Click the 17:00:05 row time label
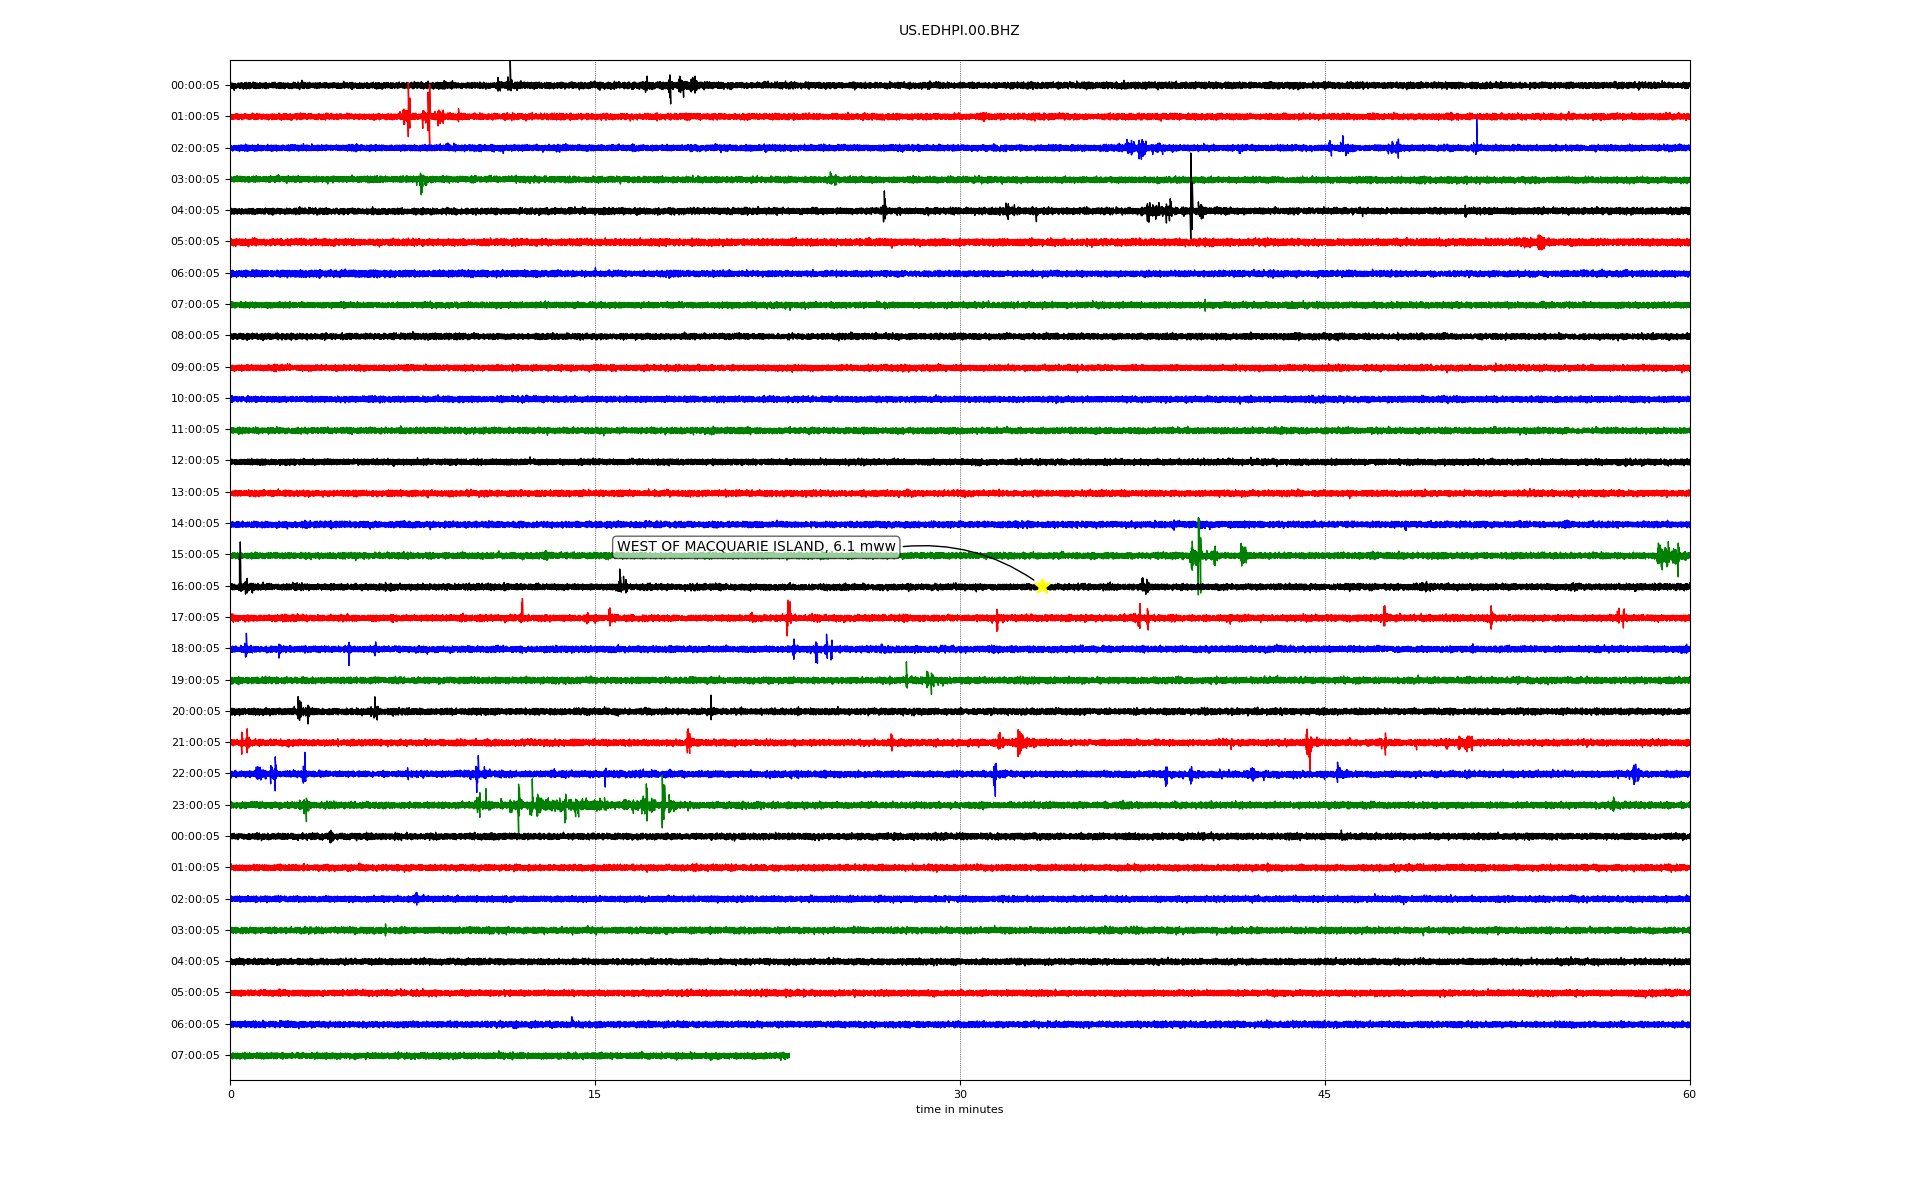1920x1200 pixels. (x=195, y=618)
